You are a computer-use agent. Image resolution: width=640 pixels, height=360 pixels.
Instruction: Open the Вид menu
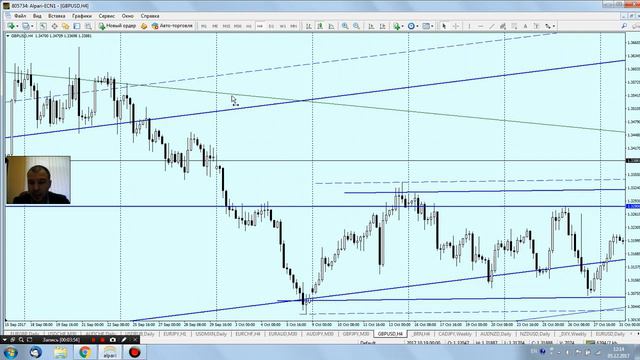click(37, 16)
